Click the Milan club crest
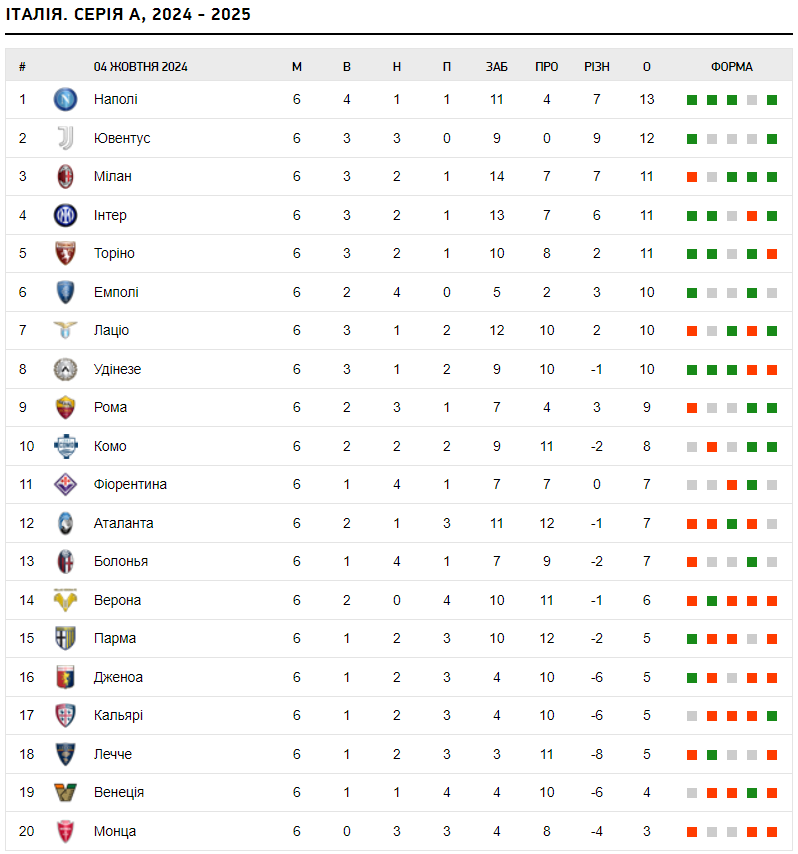 click(x=65, y=176)
